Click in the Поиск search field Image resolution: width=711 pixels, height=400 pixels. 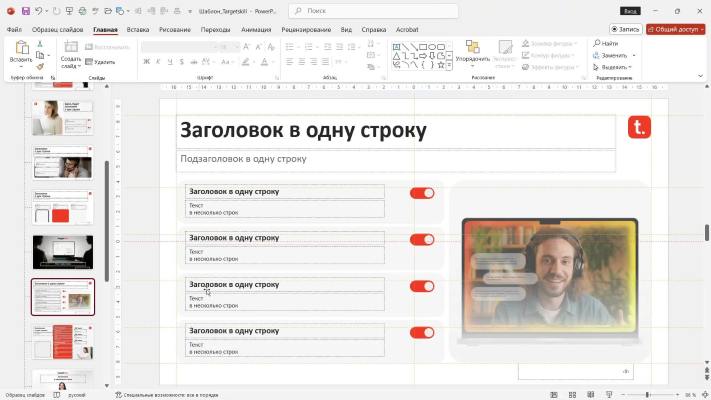(x=373, y=11)
